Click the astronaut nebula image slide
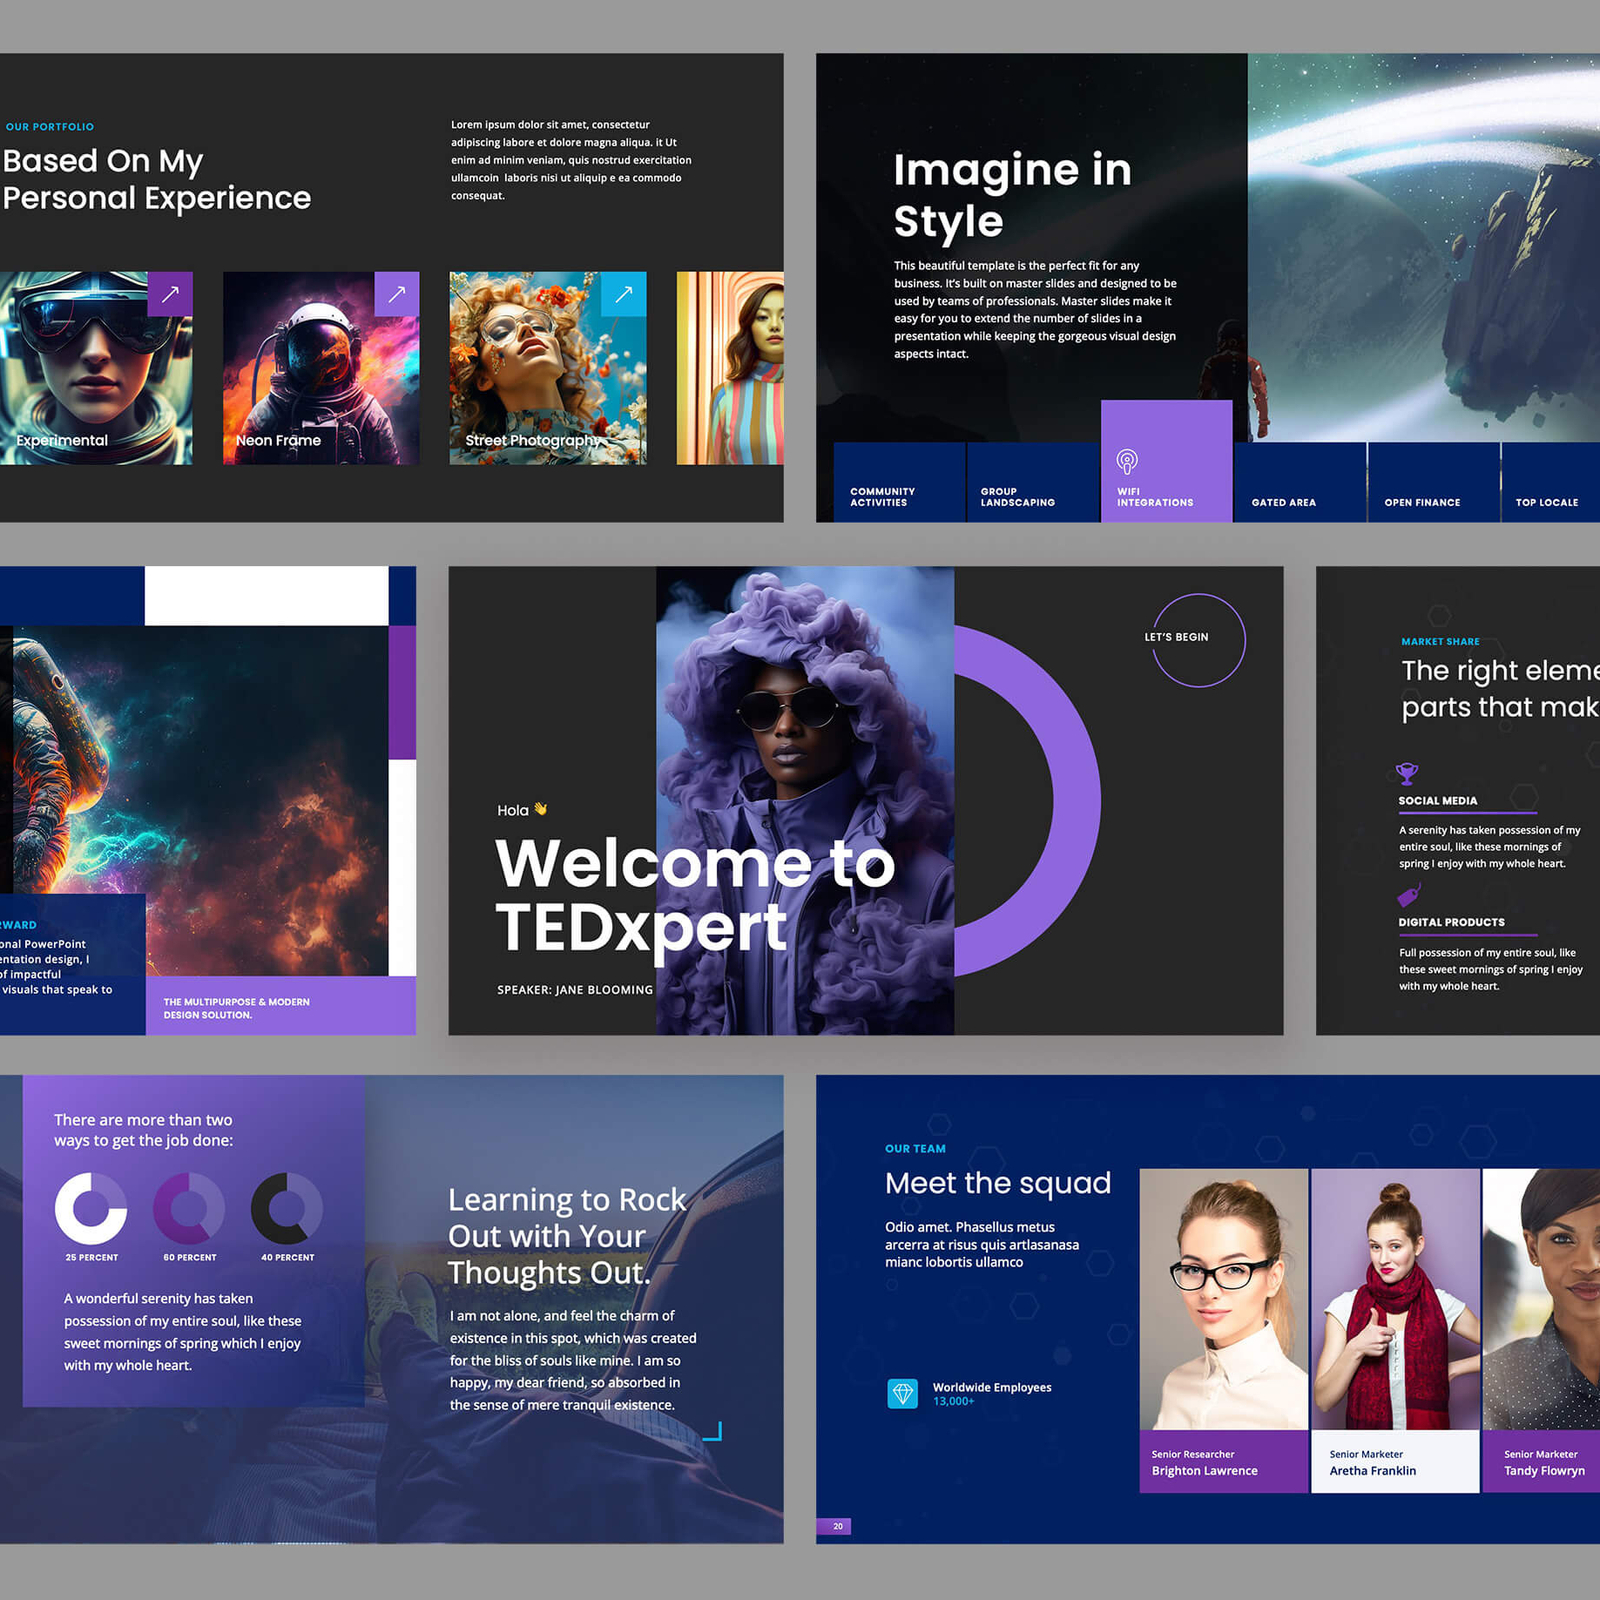 (x=200, y=800)
